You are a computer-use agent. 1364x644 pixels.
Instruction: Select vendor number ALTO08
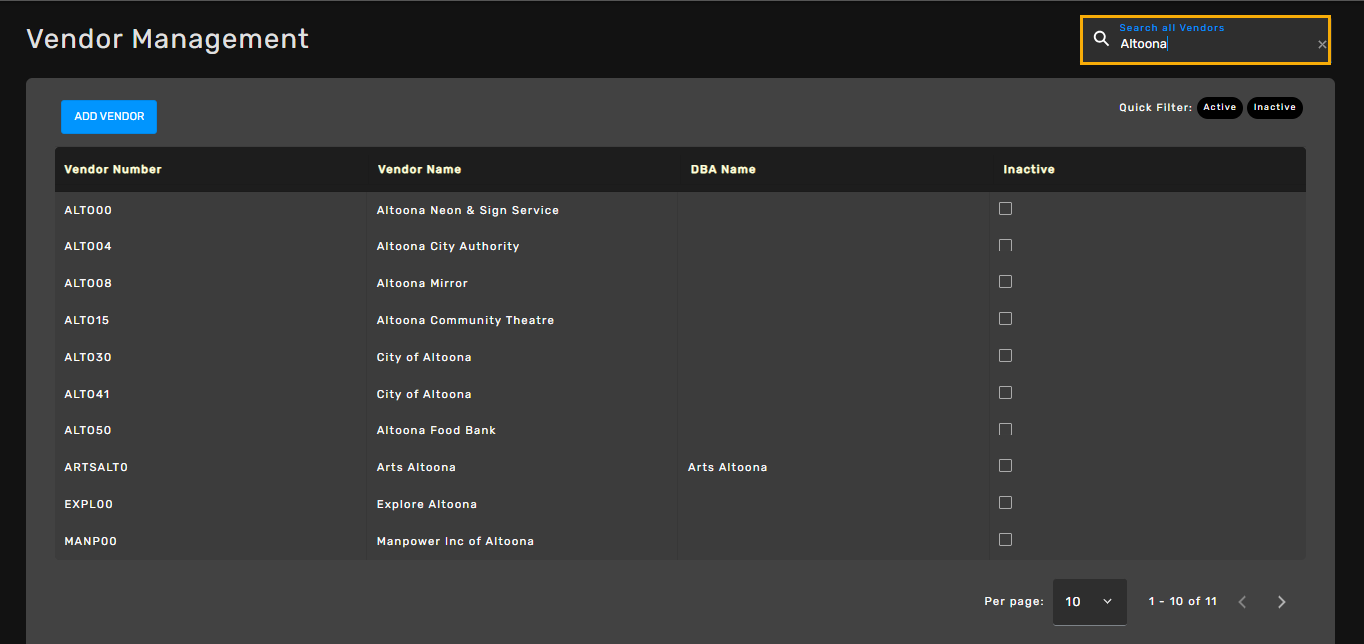(88, 284)
